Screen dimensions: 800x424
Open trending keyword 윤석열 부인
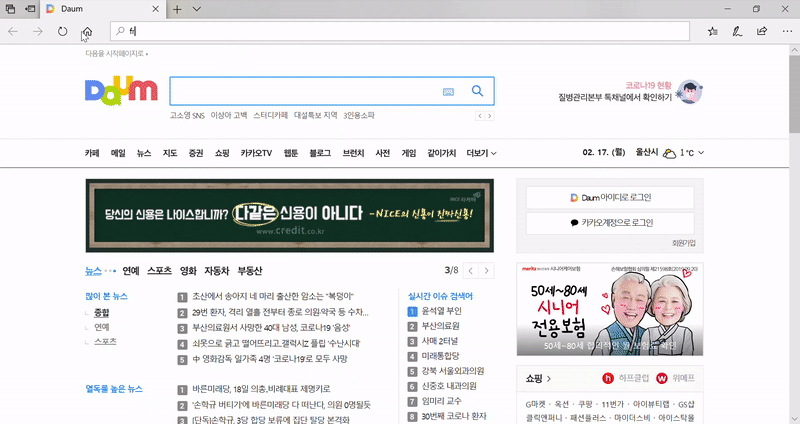point(441,311)
